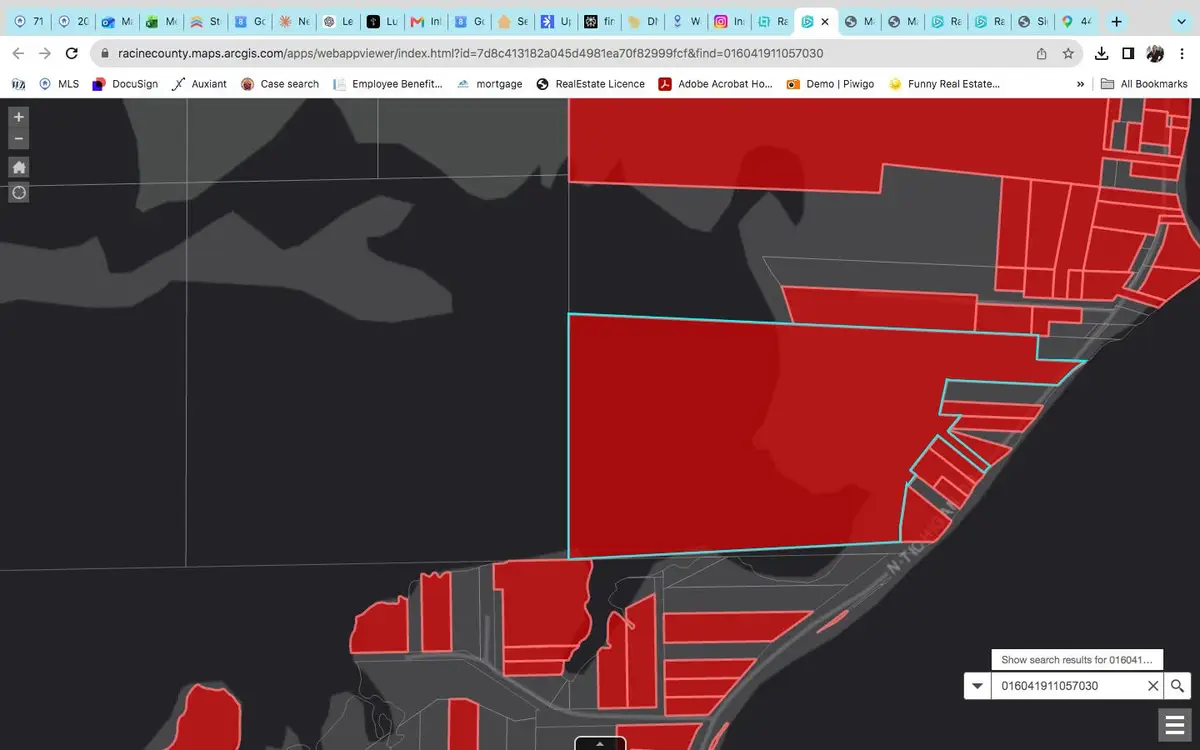Viewport: 1200px width, 750px height.
Task: Share this page via share icon
Action: (x=1042, y=53)
